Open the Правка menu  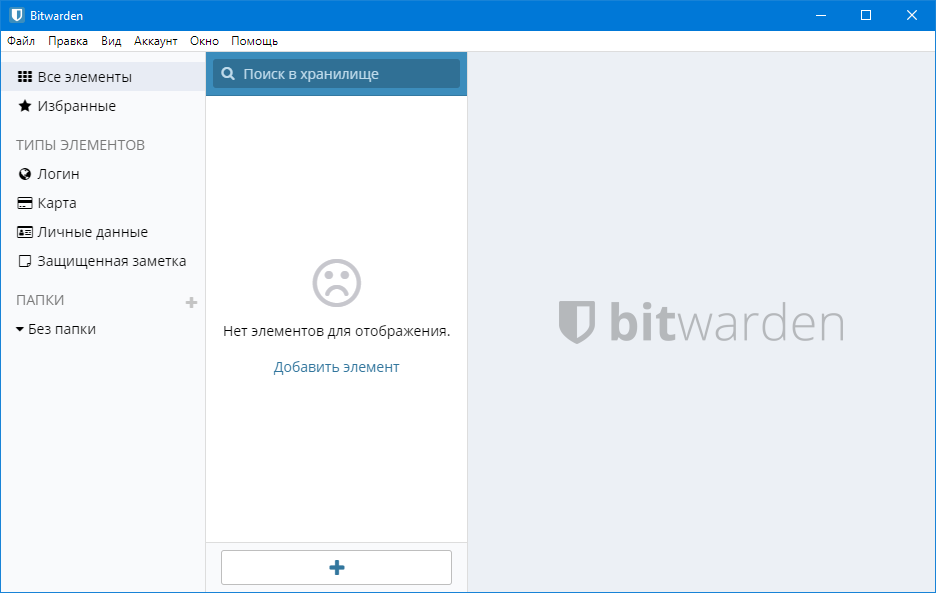point(68,41)
